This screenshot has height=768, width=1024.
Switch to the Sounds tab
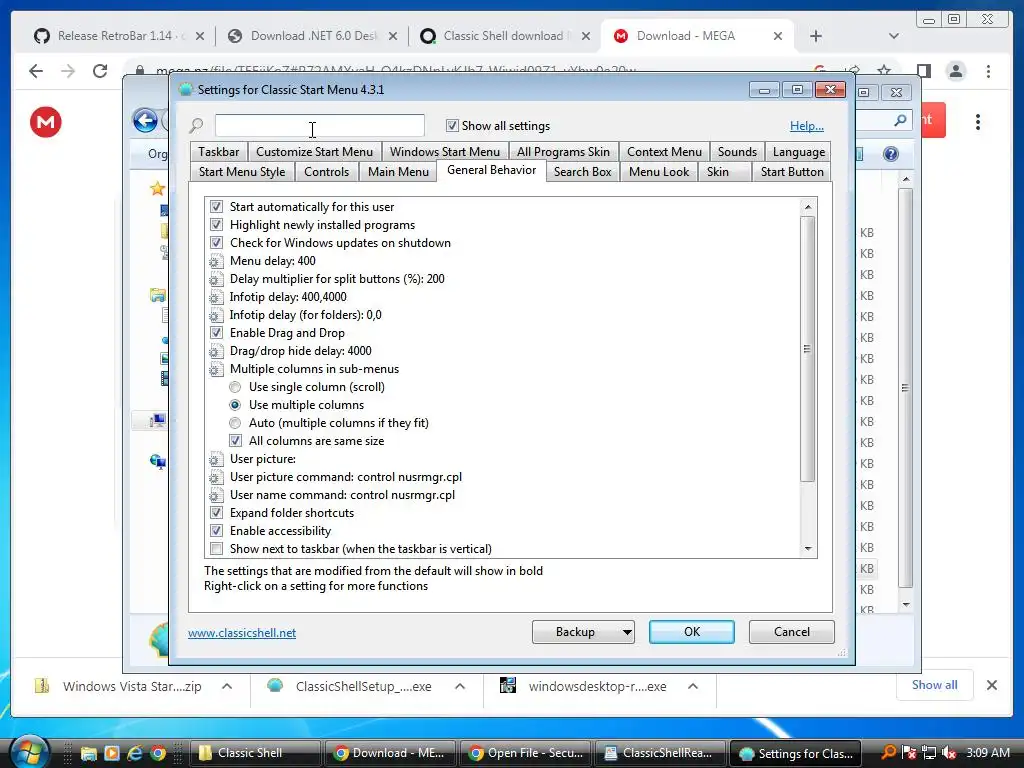[x=737, y=152]
